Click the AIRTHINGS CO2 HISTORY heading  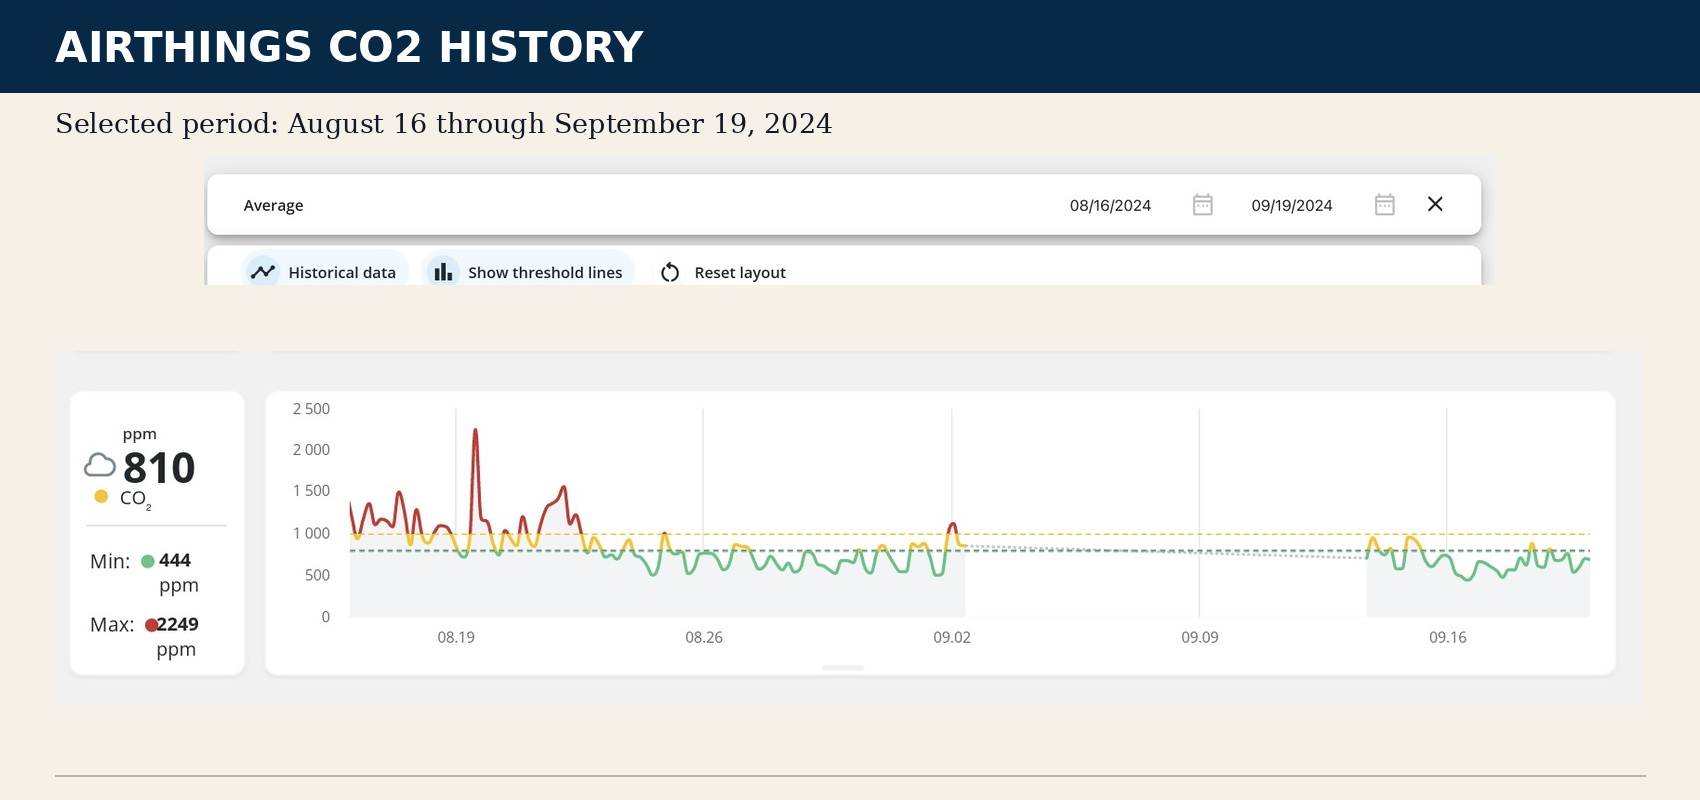349,47
